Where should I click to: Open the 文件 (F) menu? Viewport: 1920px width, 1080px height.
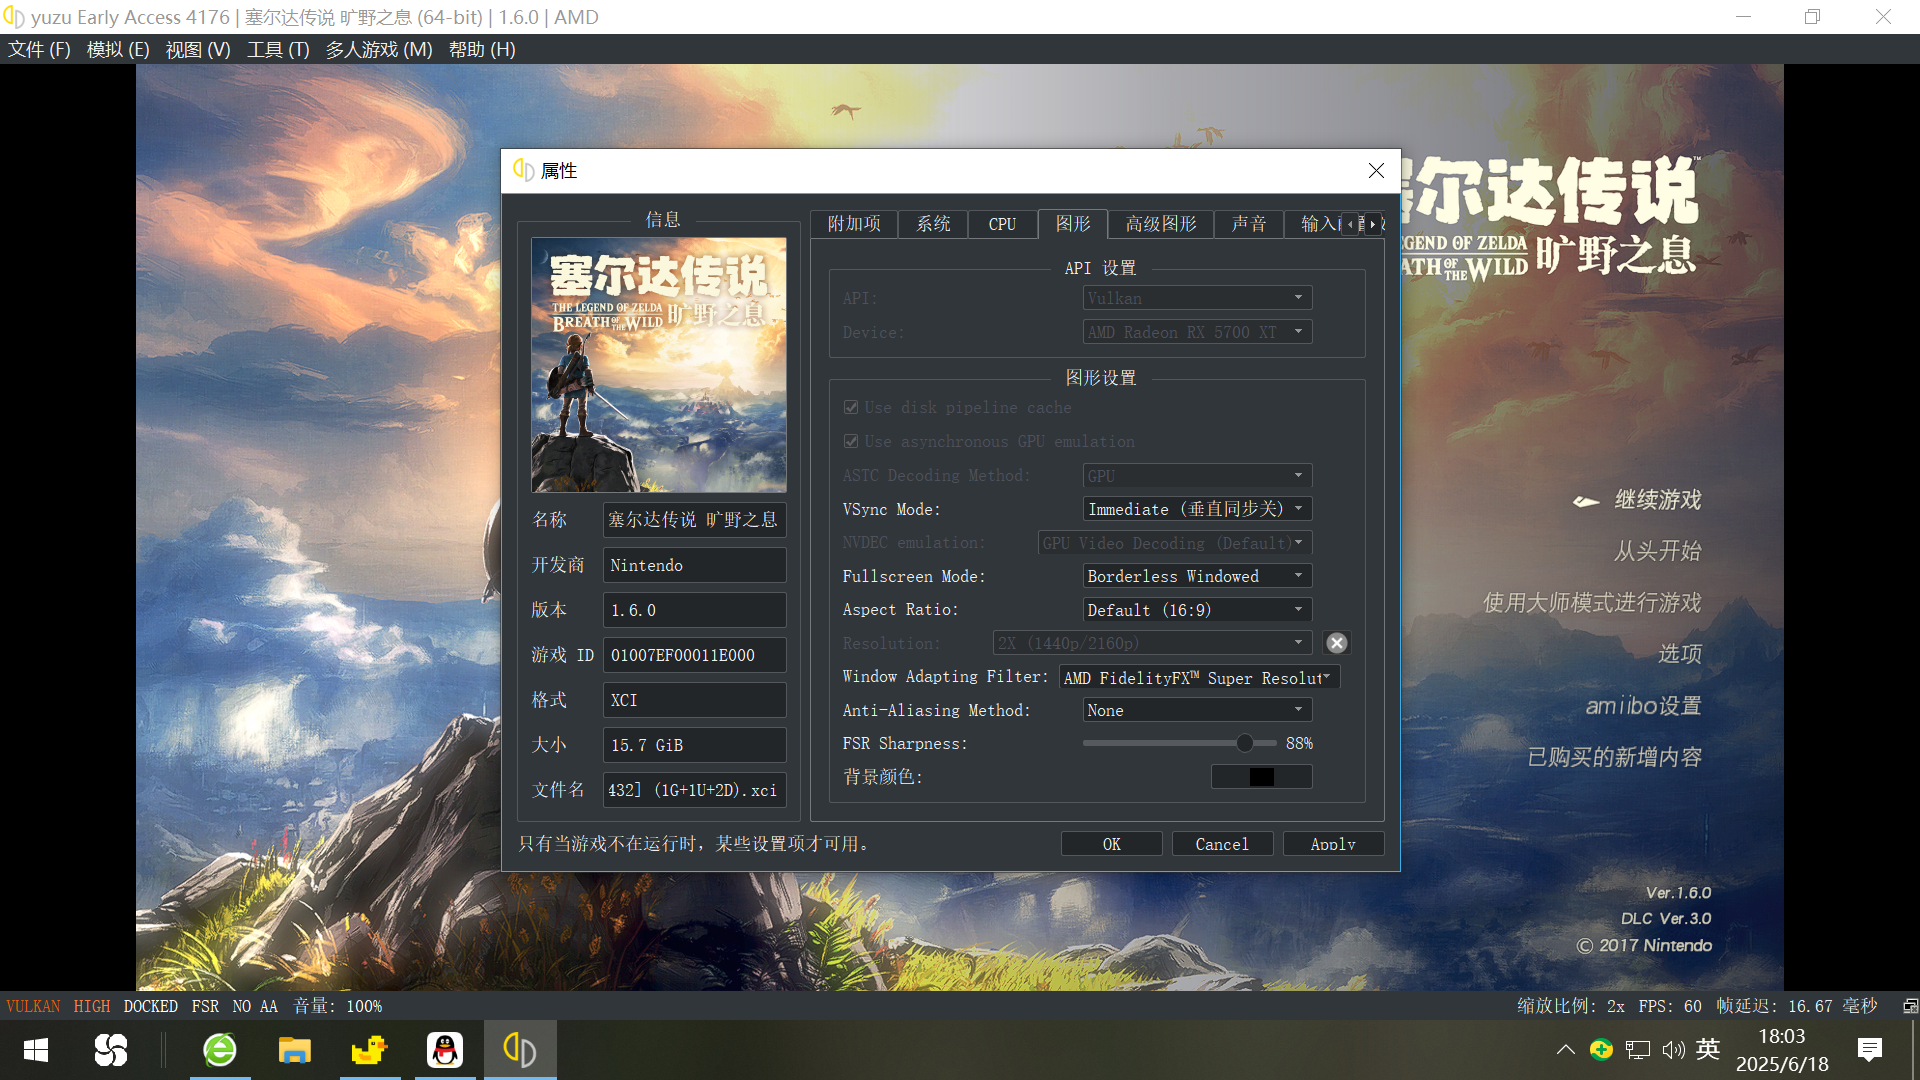(39, 50)
